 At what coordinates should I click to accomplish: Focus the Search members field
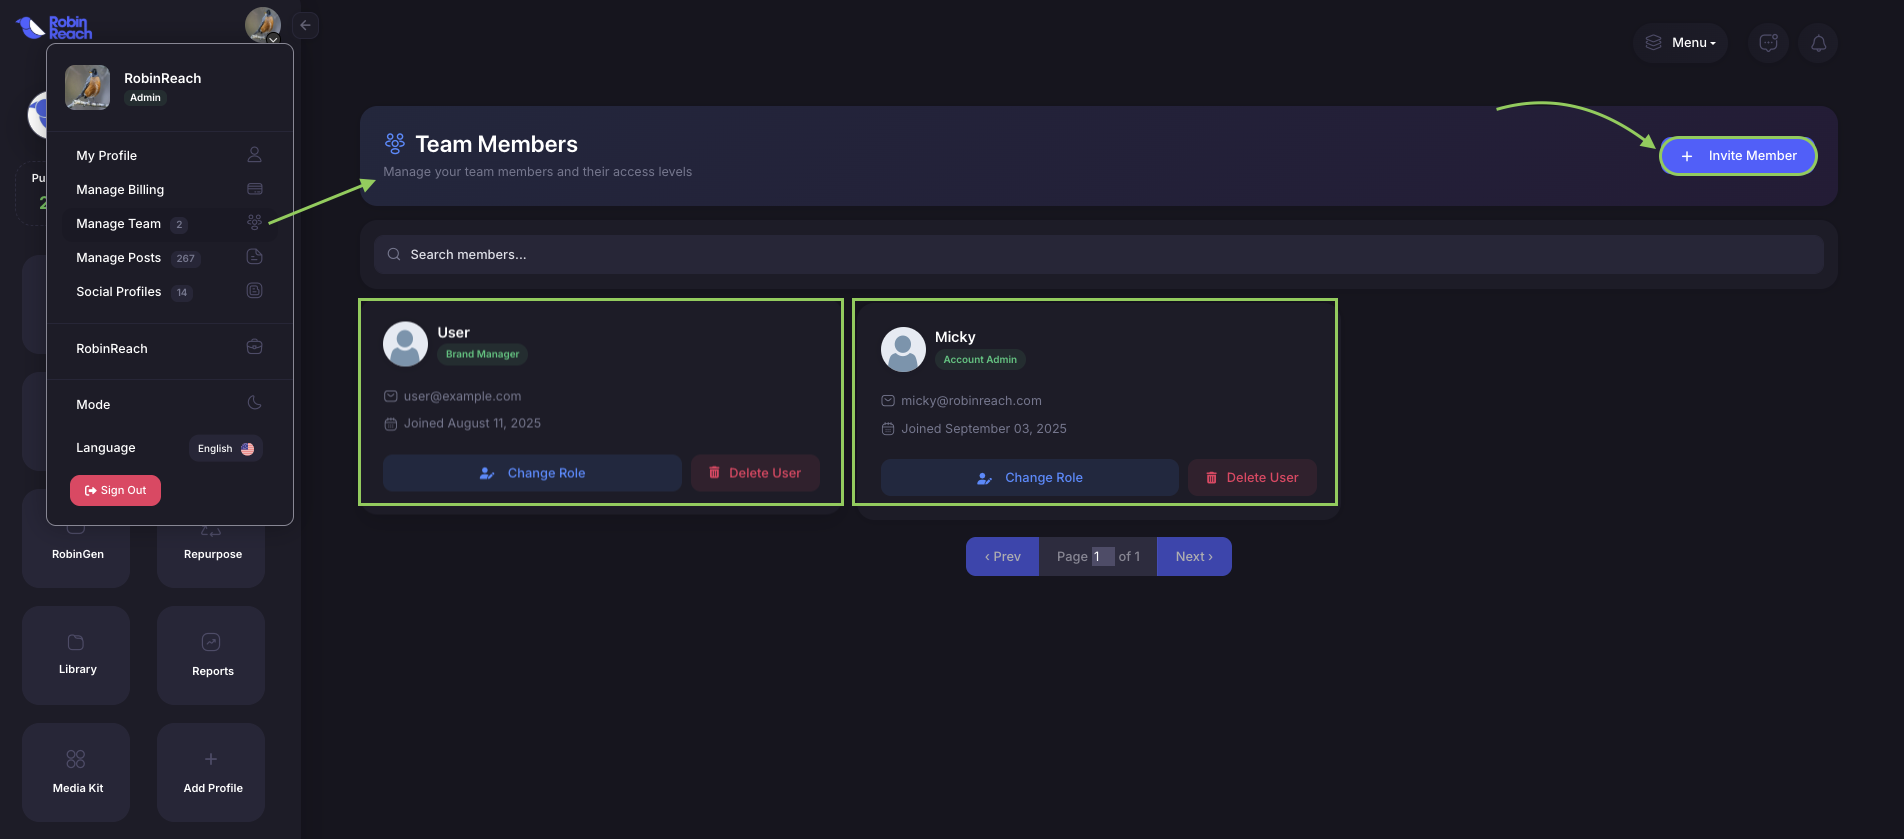tap(1098, 255)
